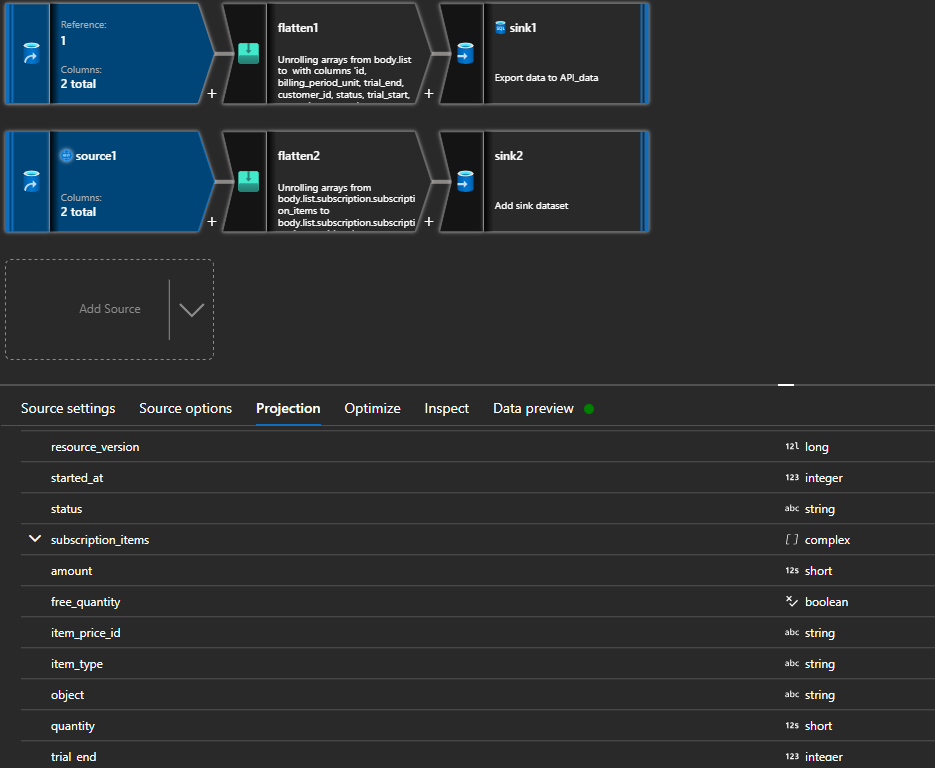935x768 pixels.
Task: Select the flatten1 transformation icon
Action: tap(248, 54)
